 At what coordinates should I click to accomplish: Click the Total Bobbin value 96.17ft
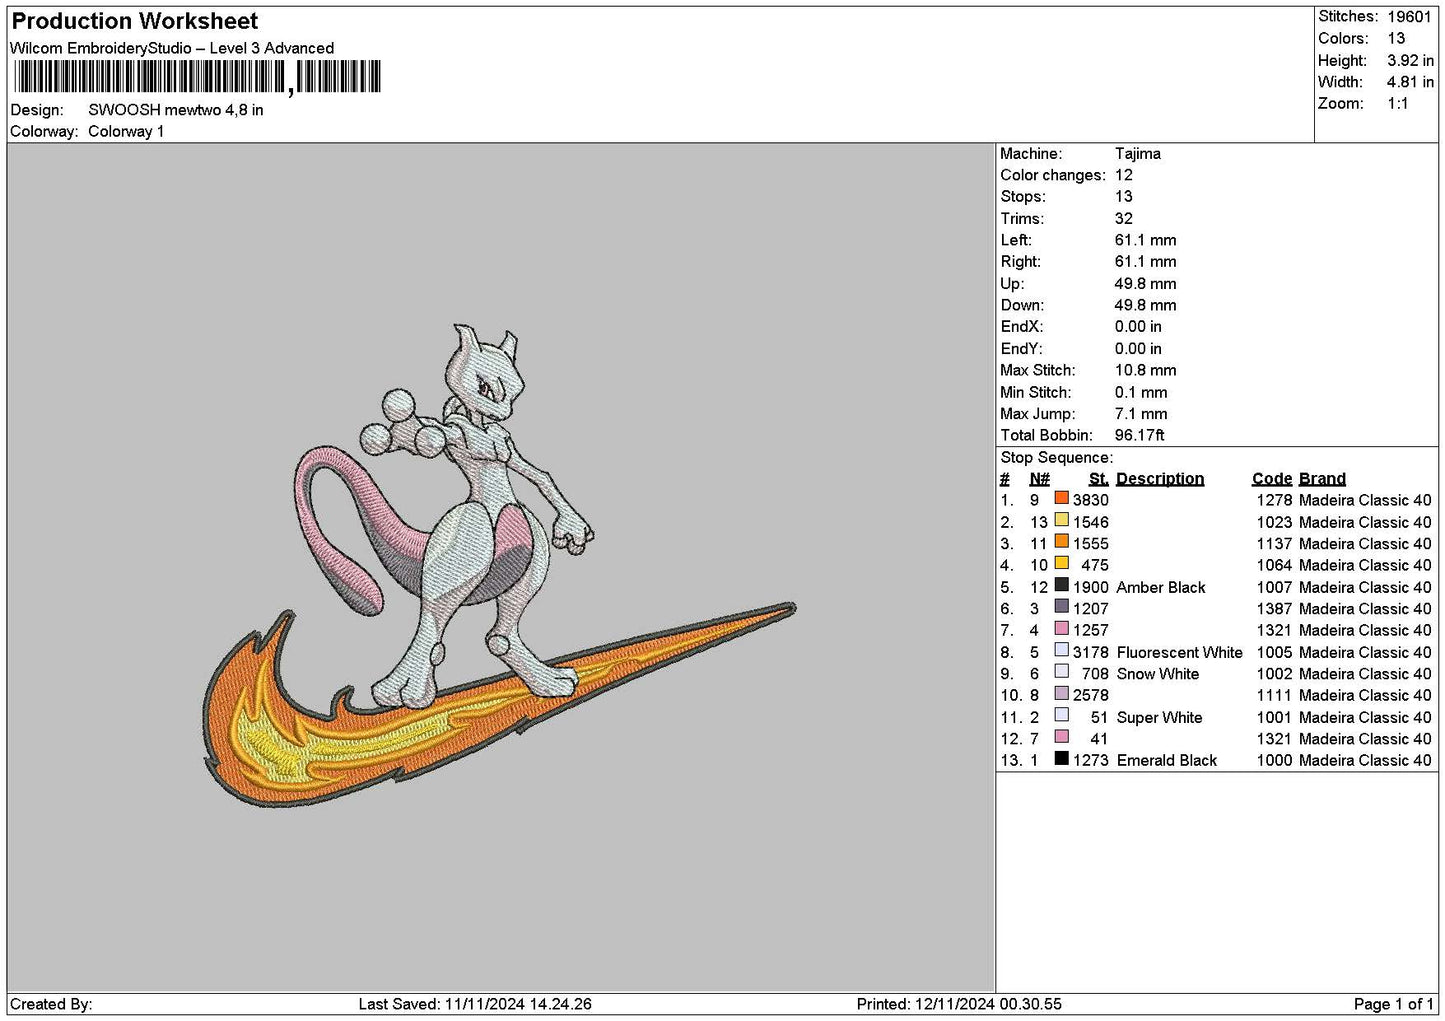coord(1140,435)
